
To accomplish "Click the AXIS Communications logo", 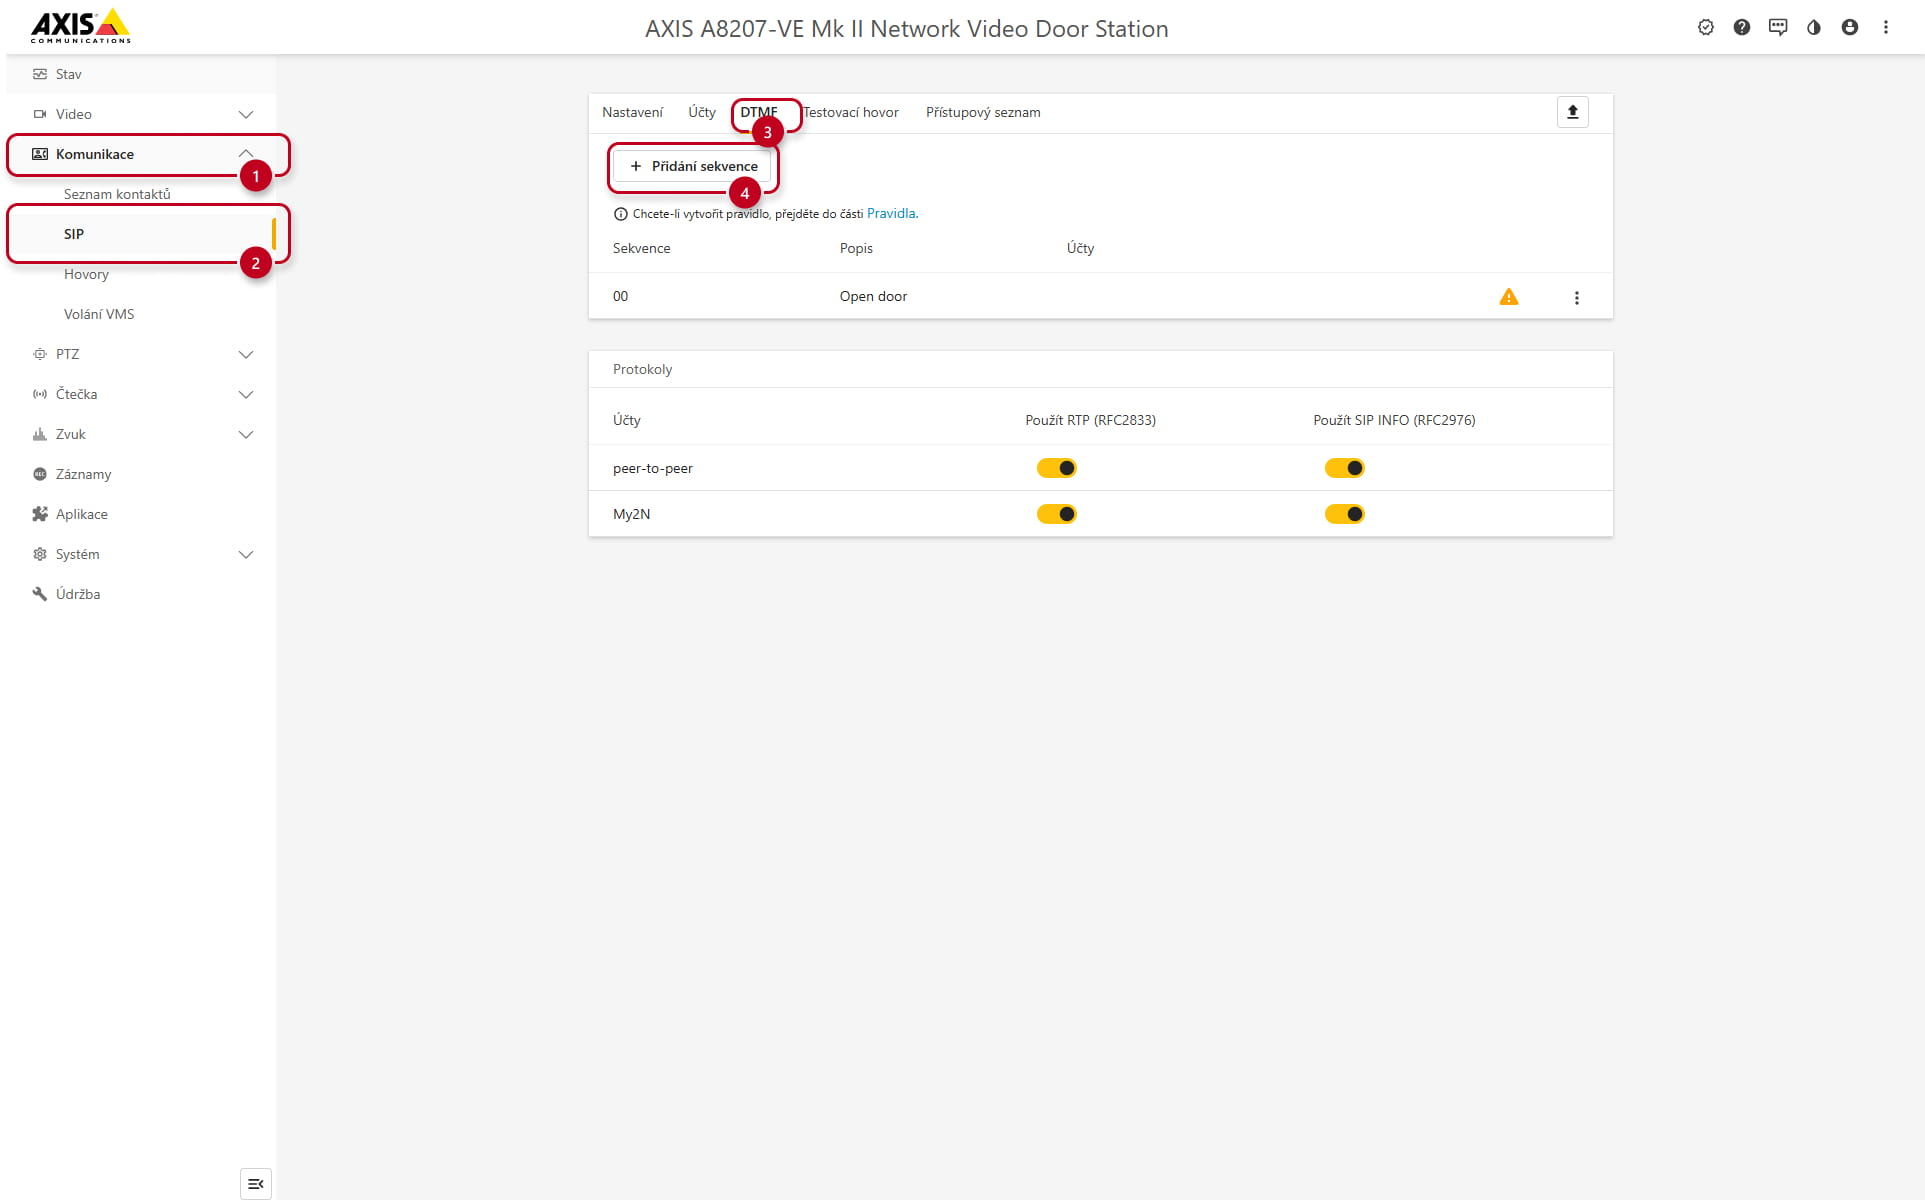I will point(80,27).
